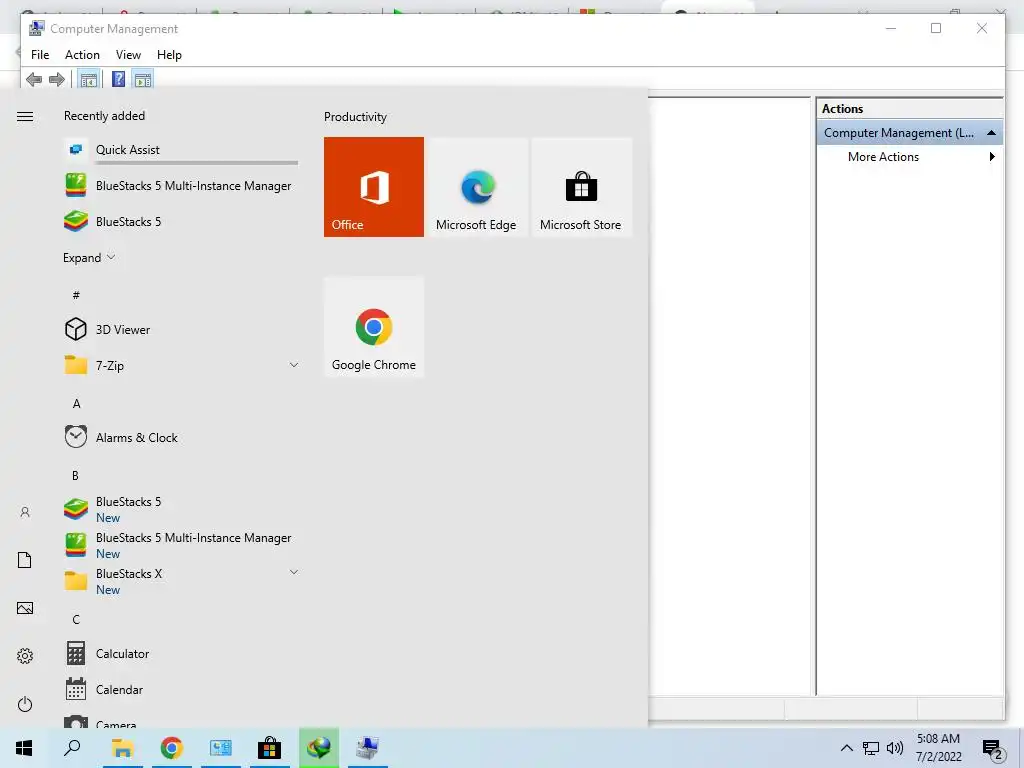Expand the Recently added list
The height and width of the screenshot is (768, 1024).
tap(89, 257)
